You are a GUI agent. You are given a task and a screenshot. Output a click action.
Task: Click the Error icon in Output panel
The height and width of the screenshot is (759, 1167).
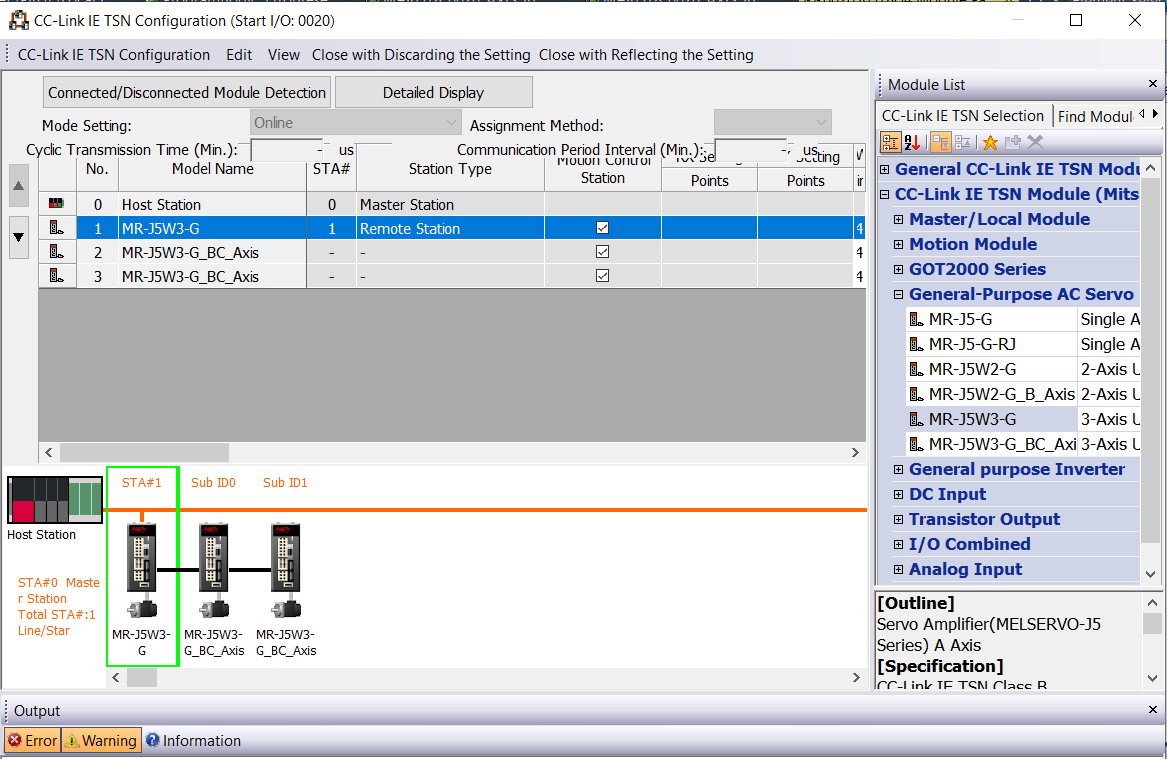tap(15, 740)
